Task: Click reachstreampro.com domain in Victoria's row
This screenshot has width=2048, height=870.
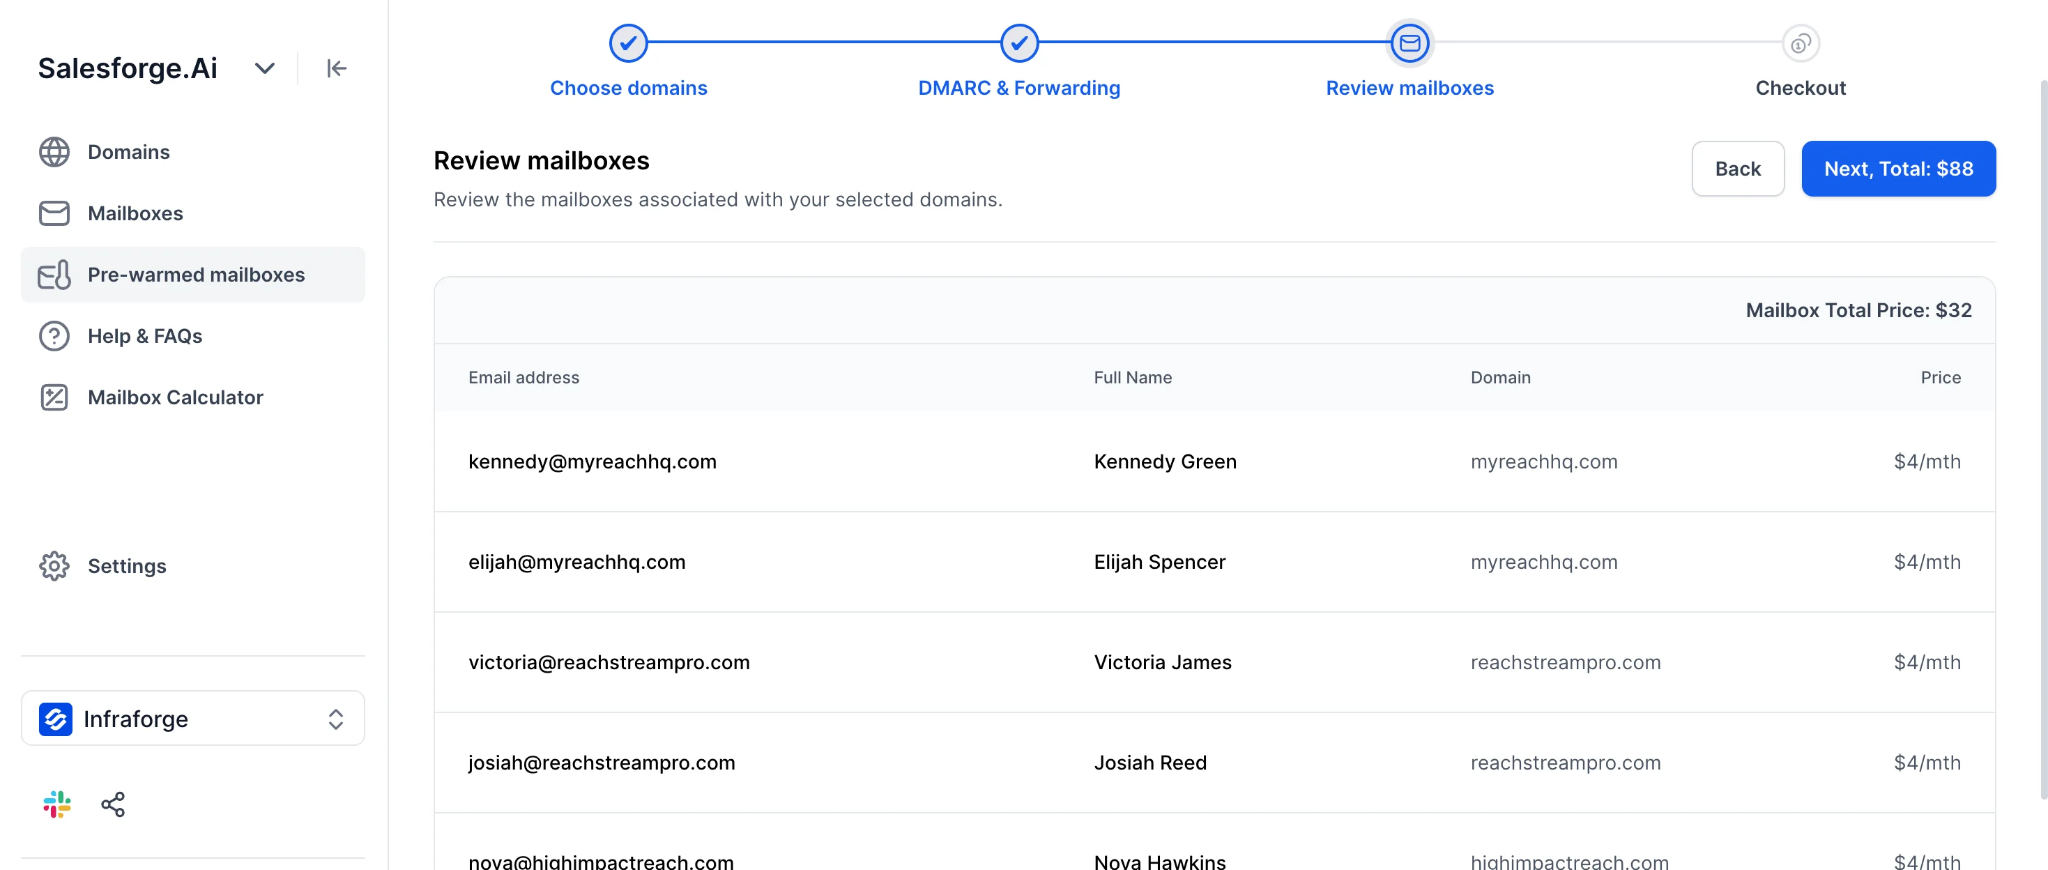Action: (1565, 662)
